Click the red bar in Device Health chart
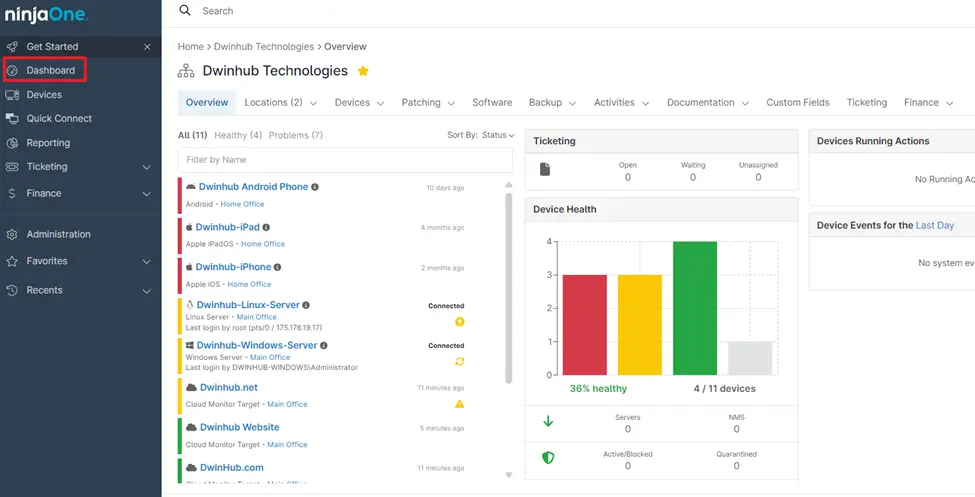This screenshot has width=975, height=497. (585, 325)
